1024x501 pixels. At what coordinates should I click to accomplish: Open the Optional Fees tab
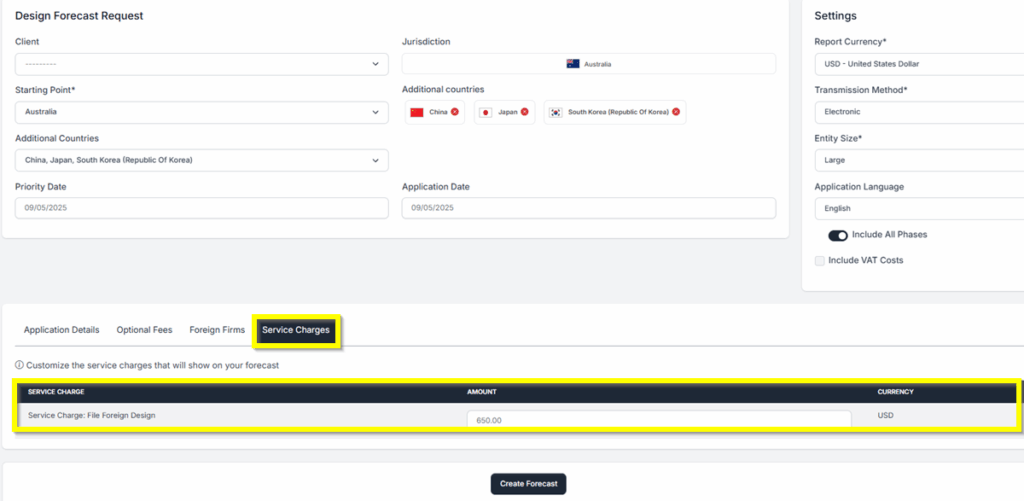tap(144, 330)
